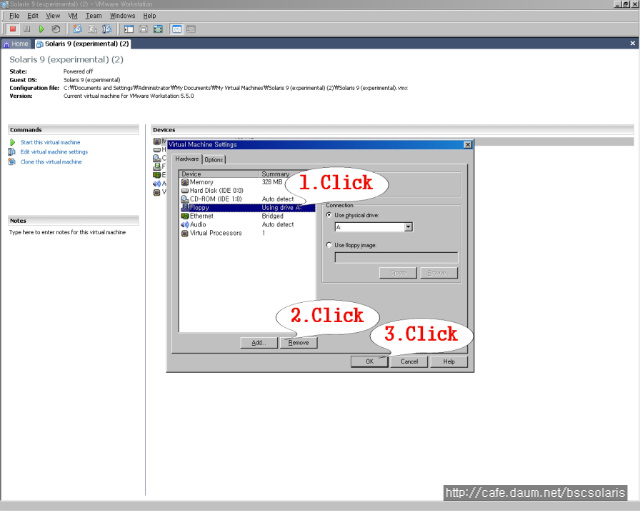Click Edit virtual machine settings link
This screenshot has width=640, height=511.
click(54, 152)
